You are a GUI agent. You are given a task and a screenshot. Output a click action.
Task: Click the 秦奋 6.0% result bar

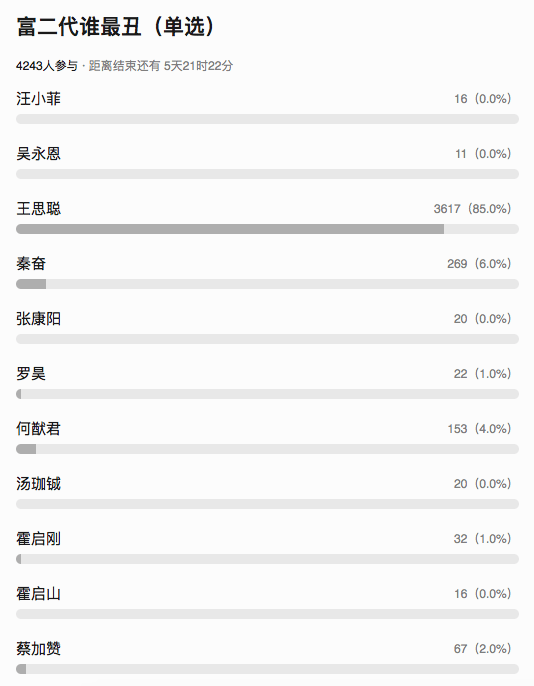[x=267, y=284]
